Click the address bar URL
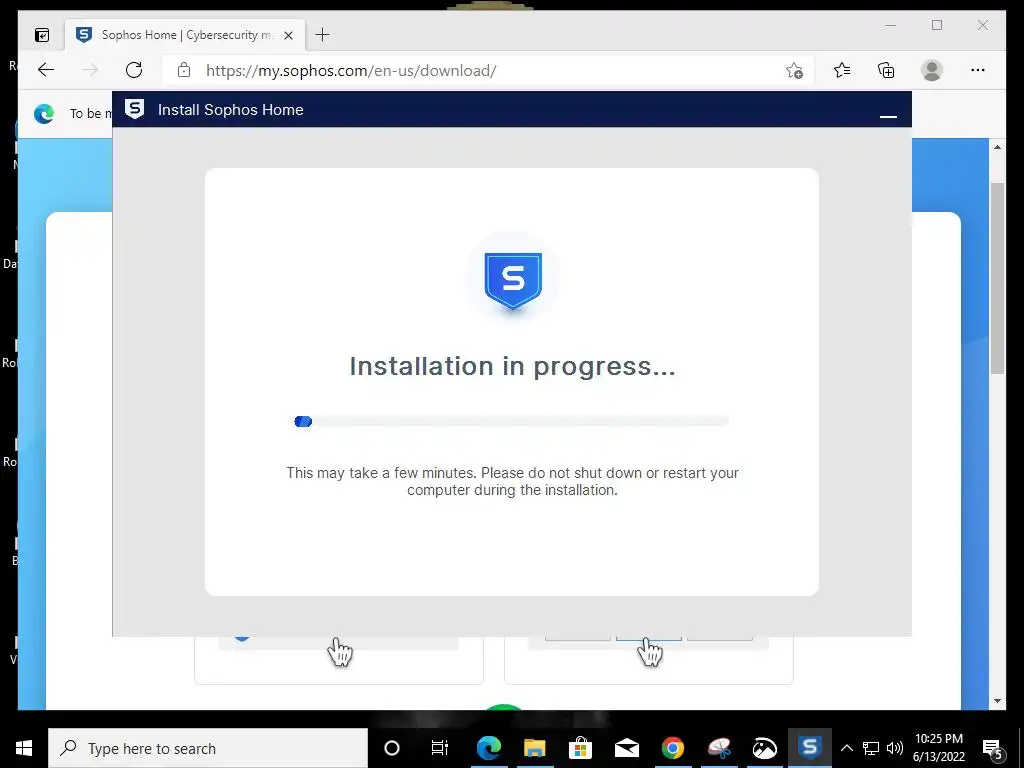Viewport: 1024px width, 768px height. coord(351,71)
